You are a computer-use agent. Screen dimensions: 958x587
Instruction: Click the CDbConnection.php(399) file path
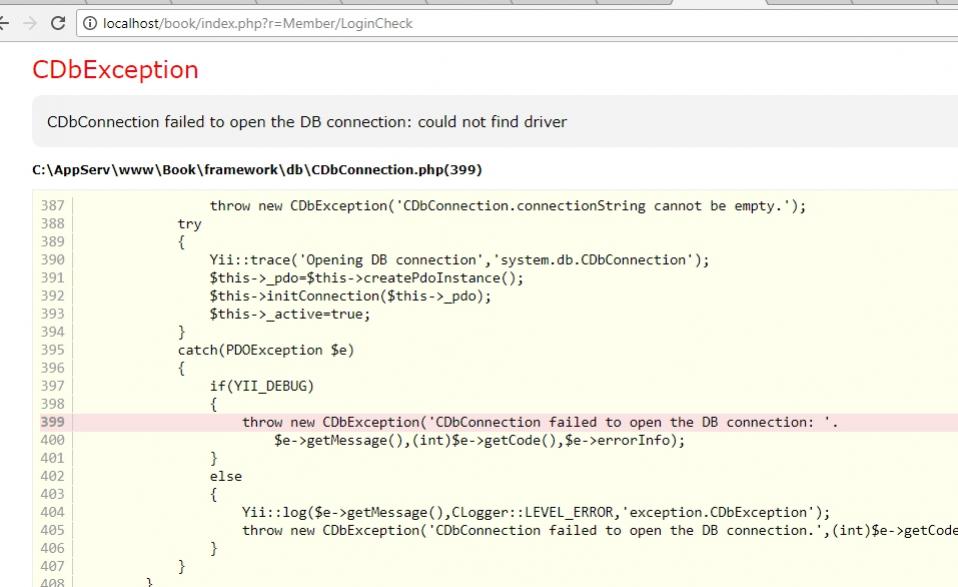coord(257,170)
